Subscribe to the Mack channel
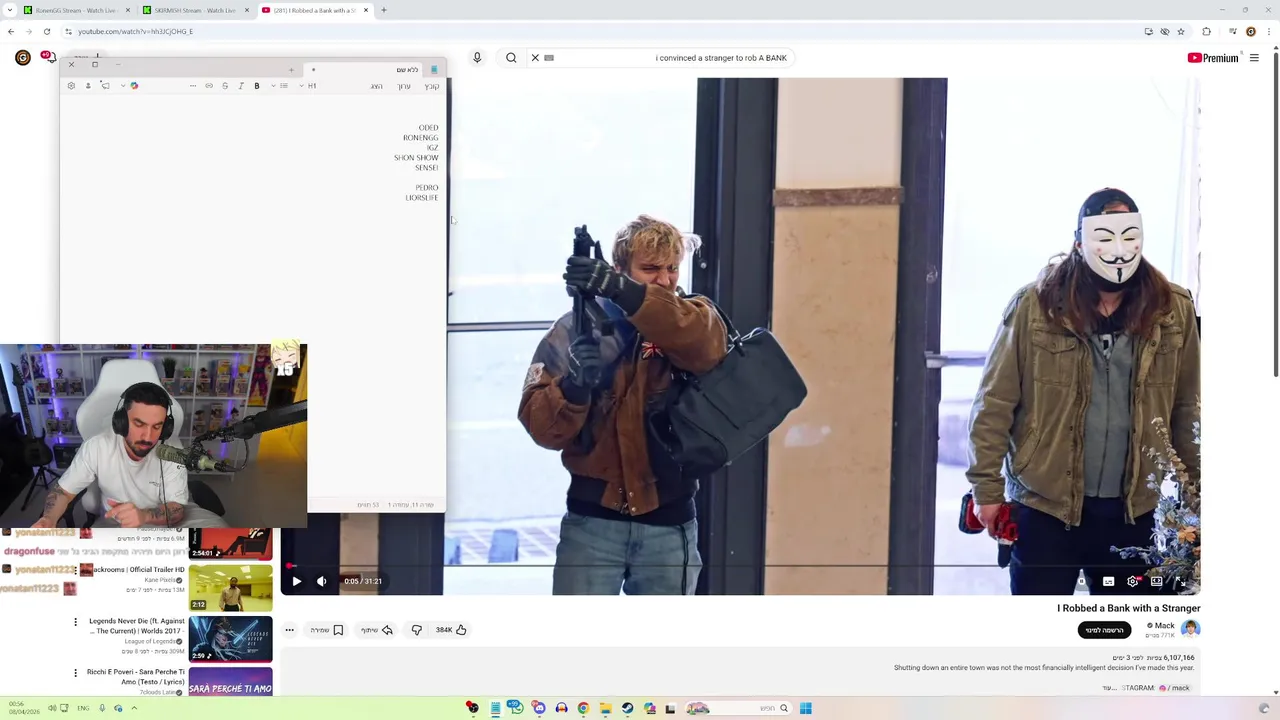 1104,630
